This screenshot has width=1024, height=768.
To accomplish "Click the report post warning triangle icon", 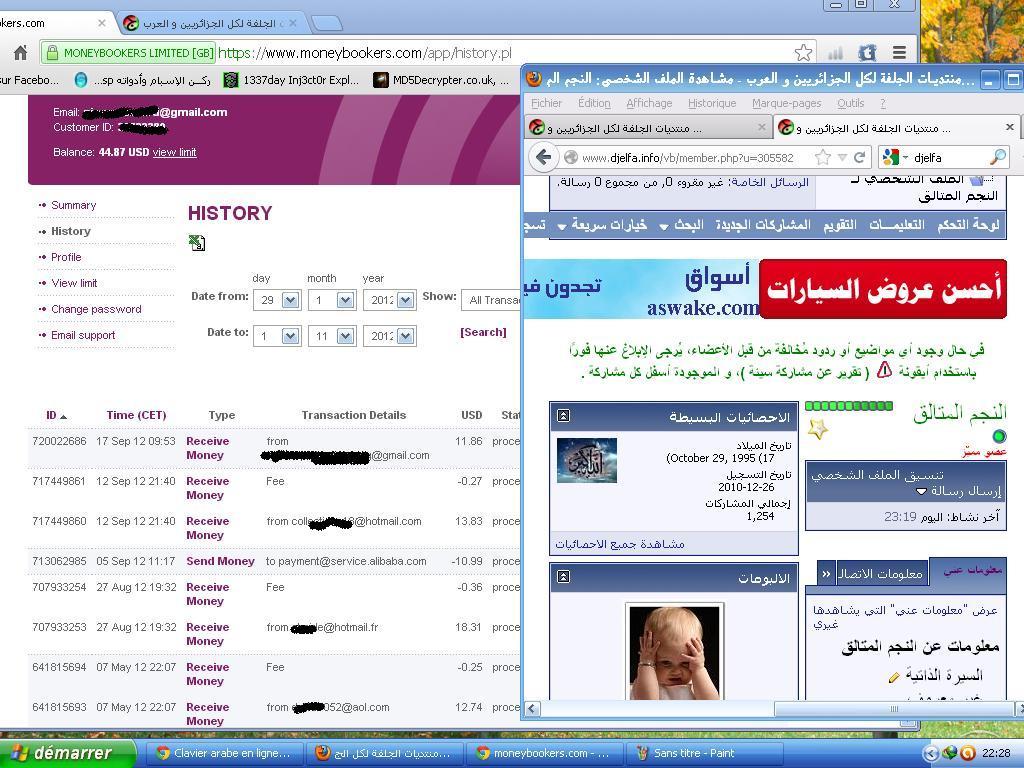I will [x=884, y=371].
